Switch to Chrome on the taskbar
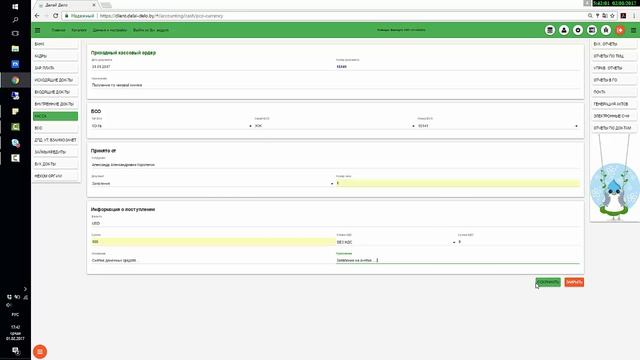The height and width of the screenshot is (360, 640). tap(15, 80)
